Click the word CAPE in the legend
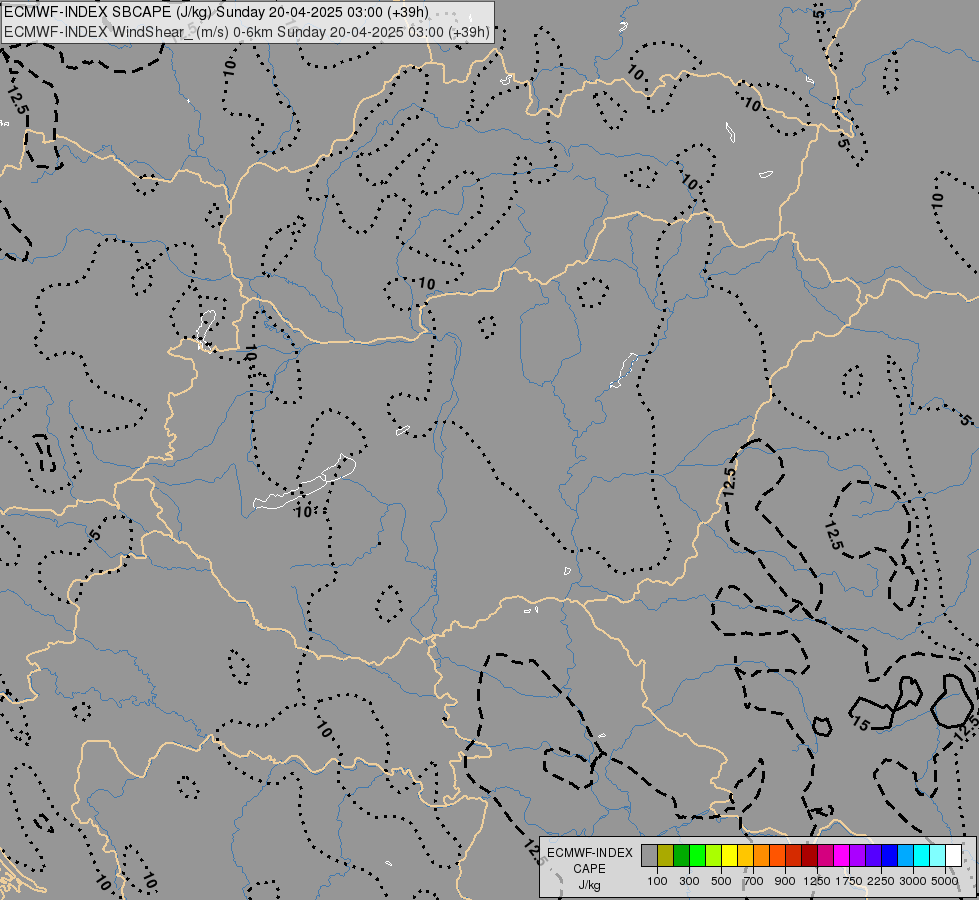 pyautogui.click(x=589, y=869)
